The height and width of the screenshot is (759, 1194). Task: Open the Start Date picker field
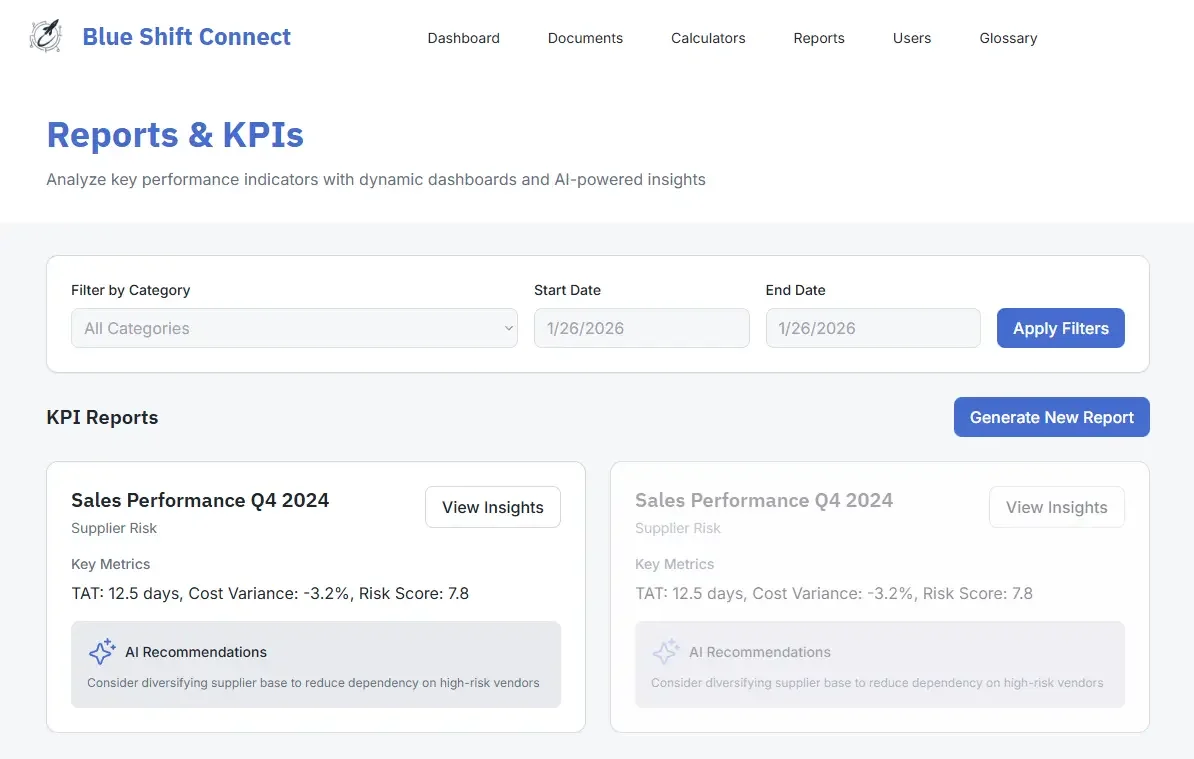[x=641, y=328]
